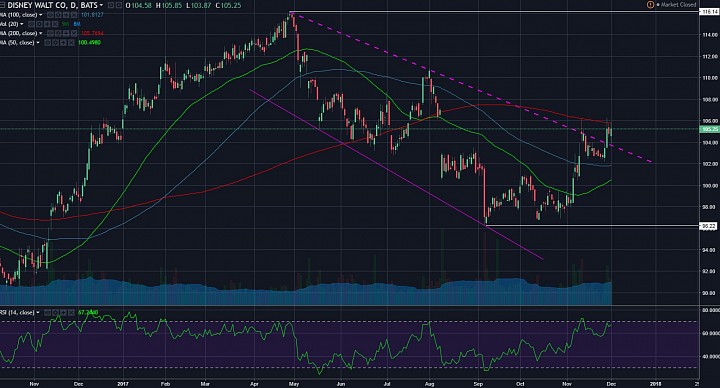This screenshot has height=388, width=720.
Task: Toggle visibility of MA (200, close)
Action: pyautogui.click(x=50, y=33)
